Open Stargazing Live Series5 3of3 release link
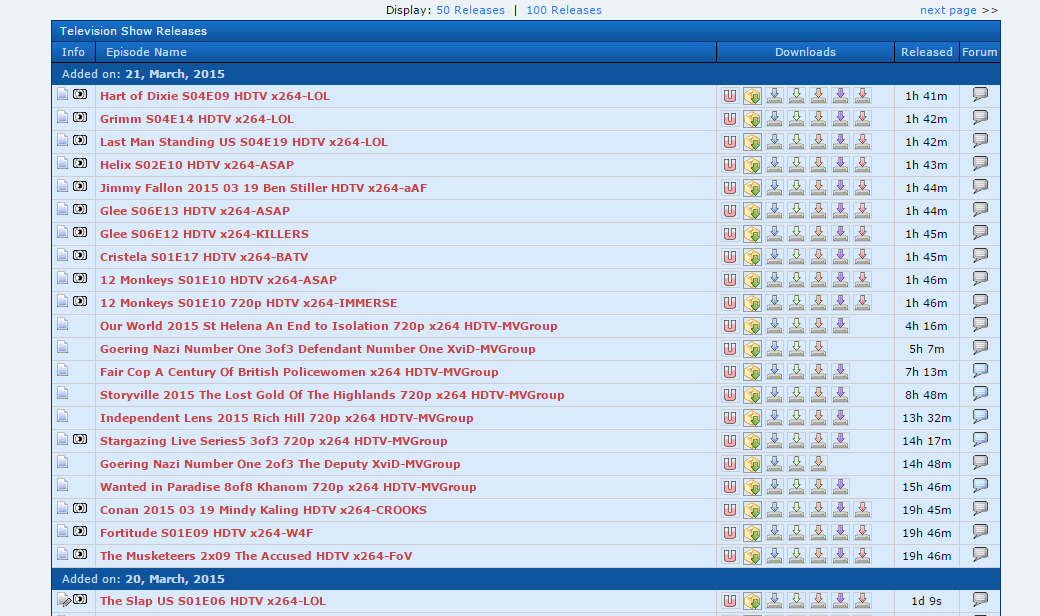 click(273, 441)
